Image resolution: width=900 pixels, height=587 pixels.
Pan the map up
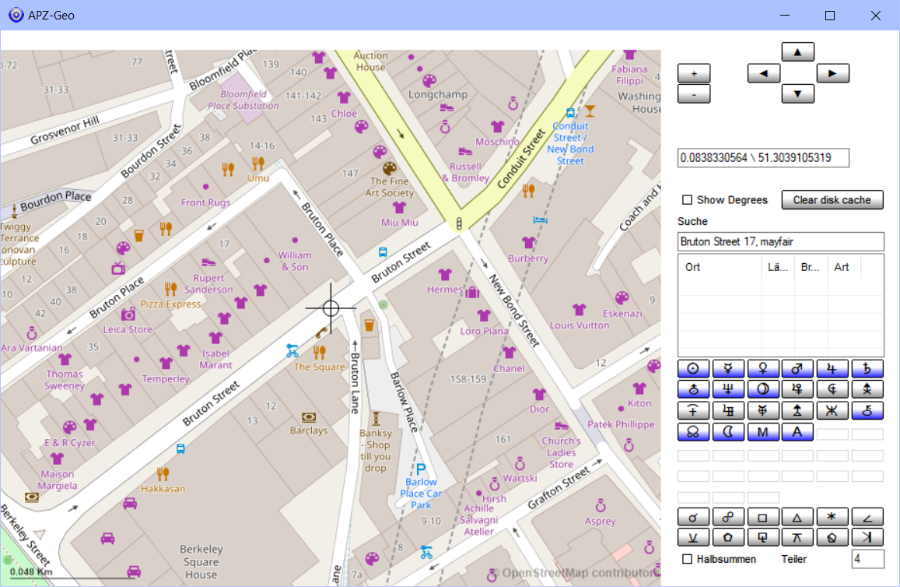click(798, 52)
